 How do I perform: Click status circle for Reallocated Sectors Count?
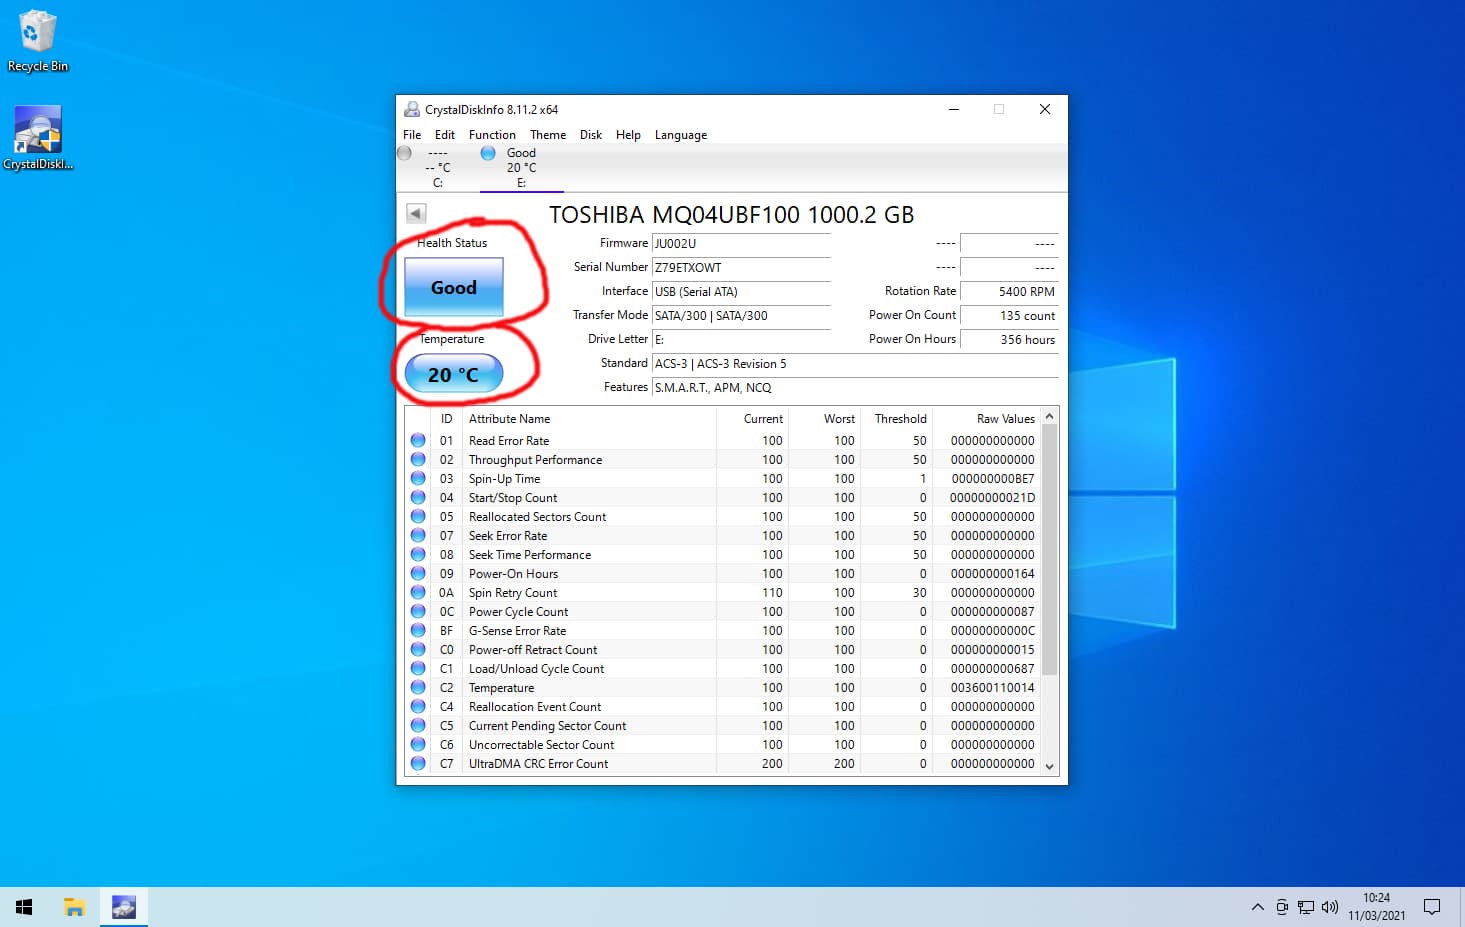click(x=418, y=516)
